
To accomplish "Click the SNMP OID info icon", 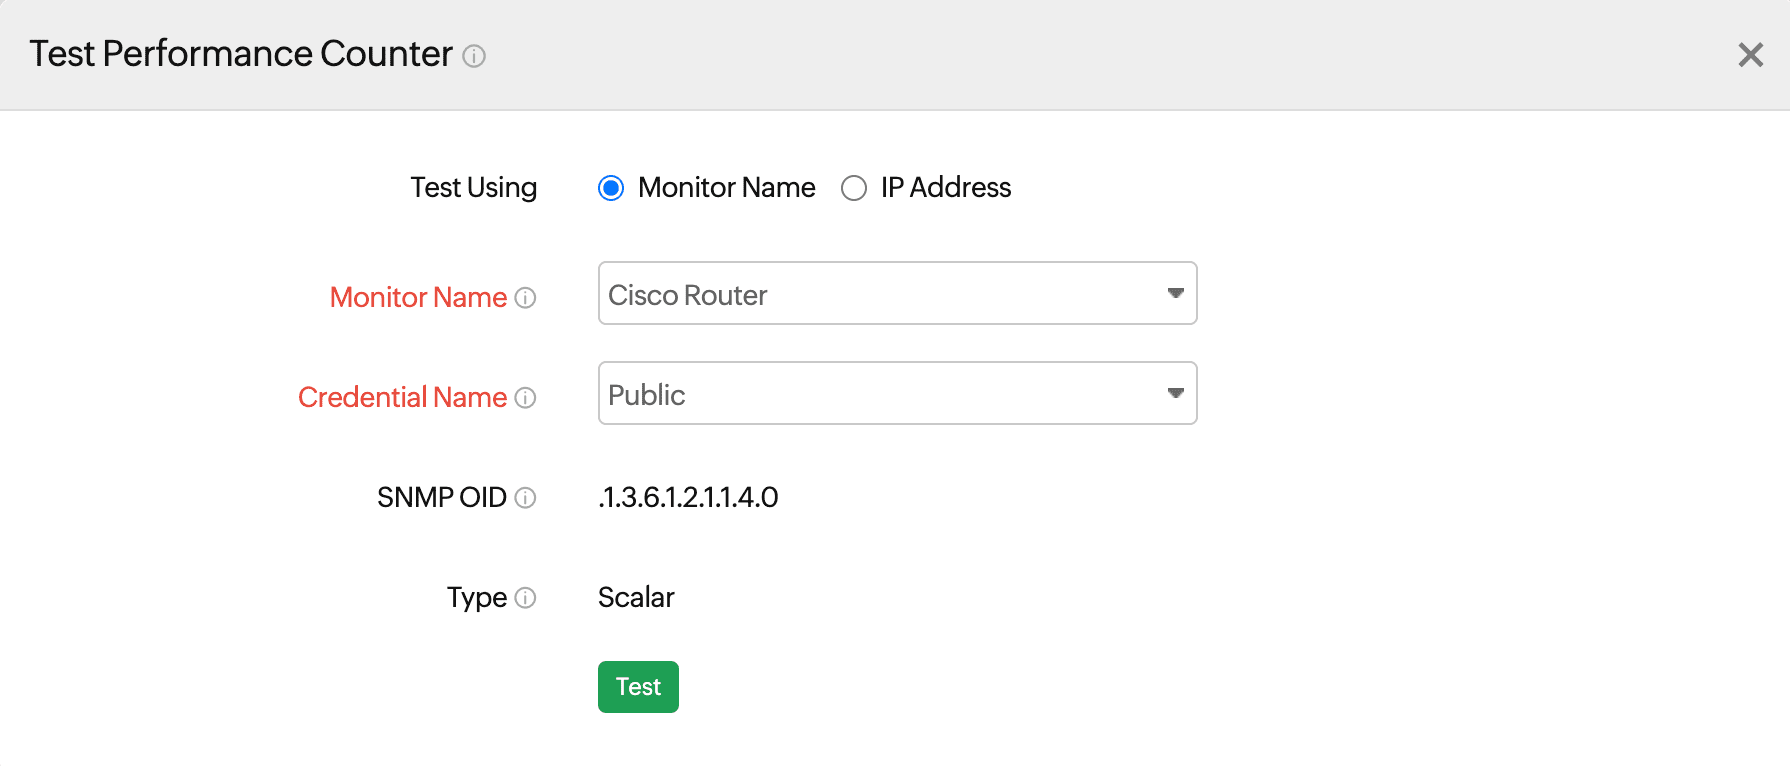I will [x=525, y=498].
